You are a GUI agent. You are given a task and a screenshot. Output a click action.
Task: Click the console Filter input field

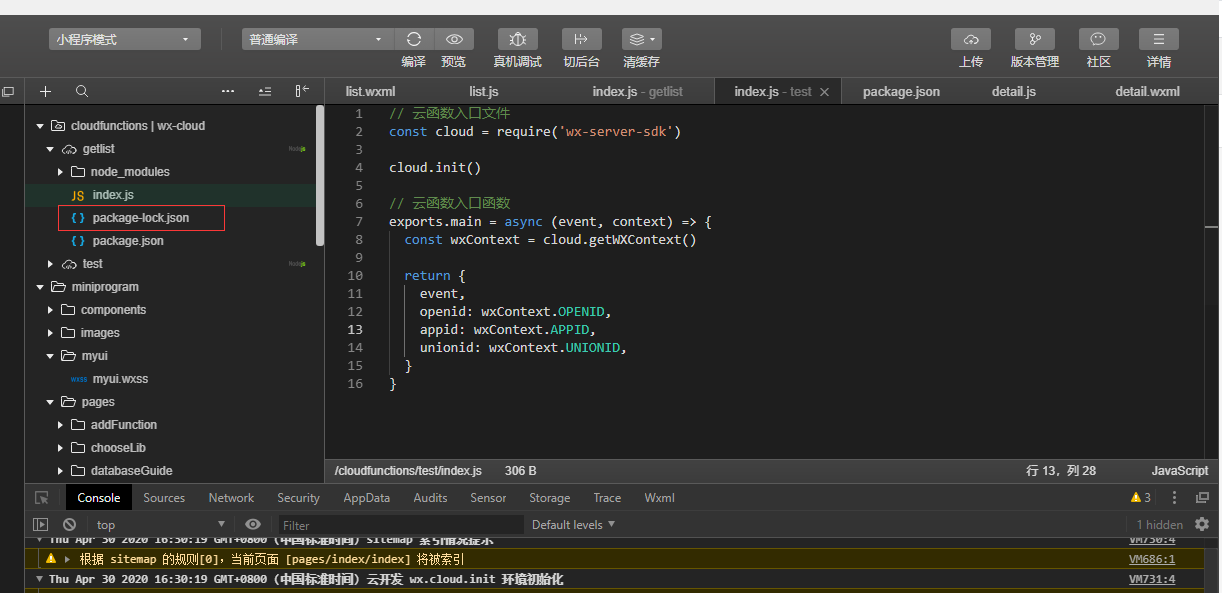(401, 525)
